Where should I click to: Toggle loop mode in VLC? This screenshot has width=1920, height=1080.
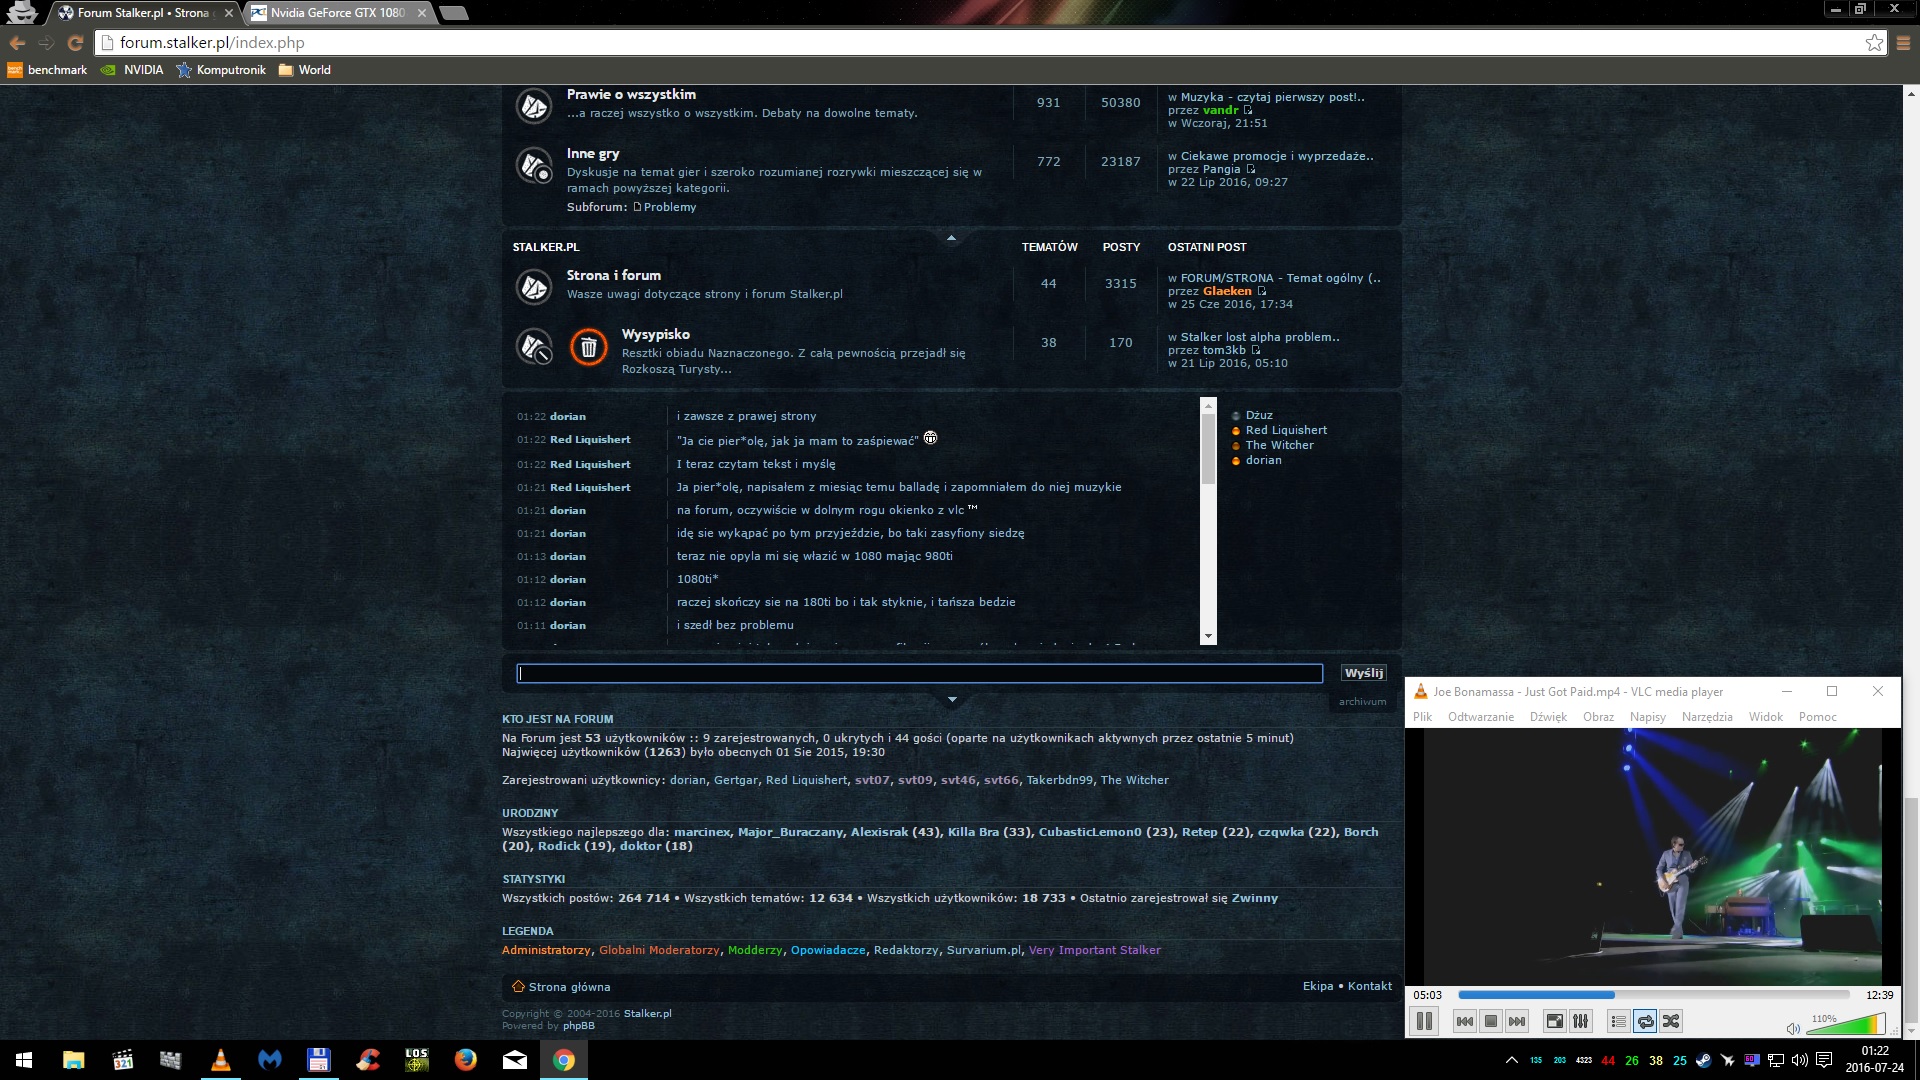pyautogui.click(x=1645, y=1021)
